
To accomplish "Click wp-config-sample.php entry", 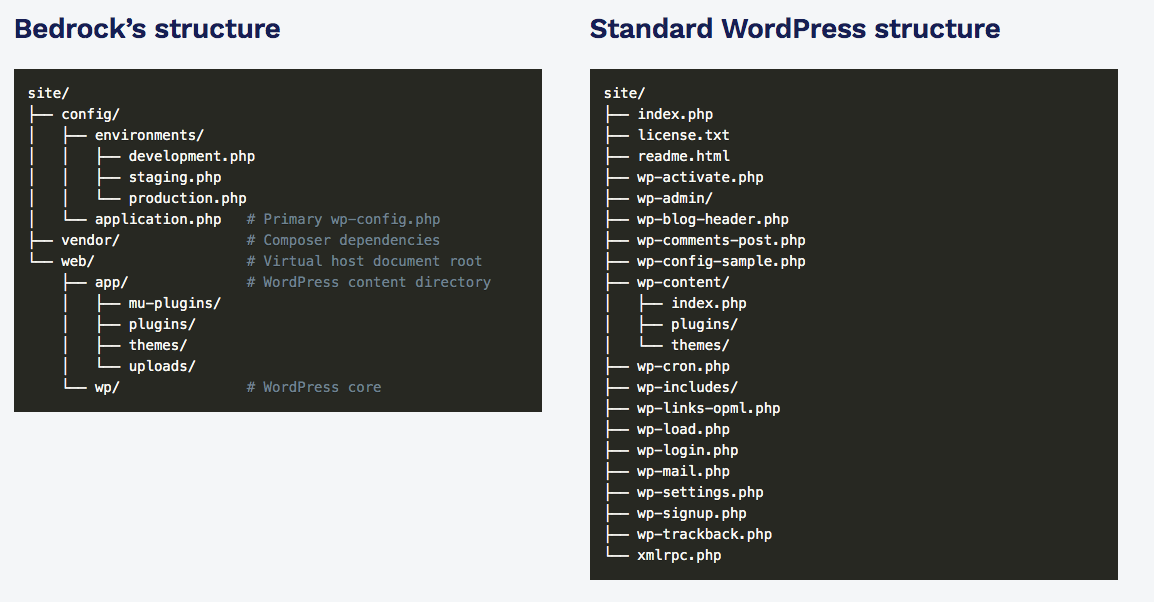I will pyautogui.click(x=721, y=261).
